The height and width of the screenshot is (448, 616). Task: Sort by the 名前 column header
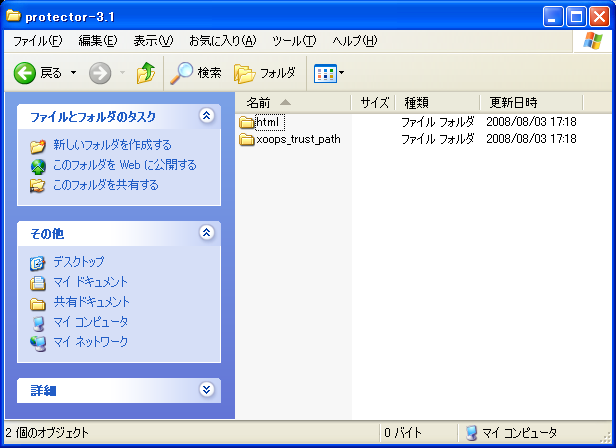pos(293,103)
